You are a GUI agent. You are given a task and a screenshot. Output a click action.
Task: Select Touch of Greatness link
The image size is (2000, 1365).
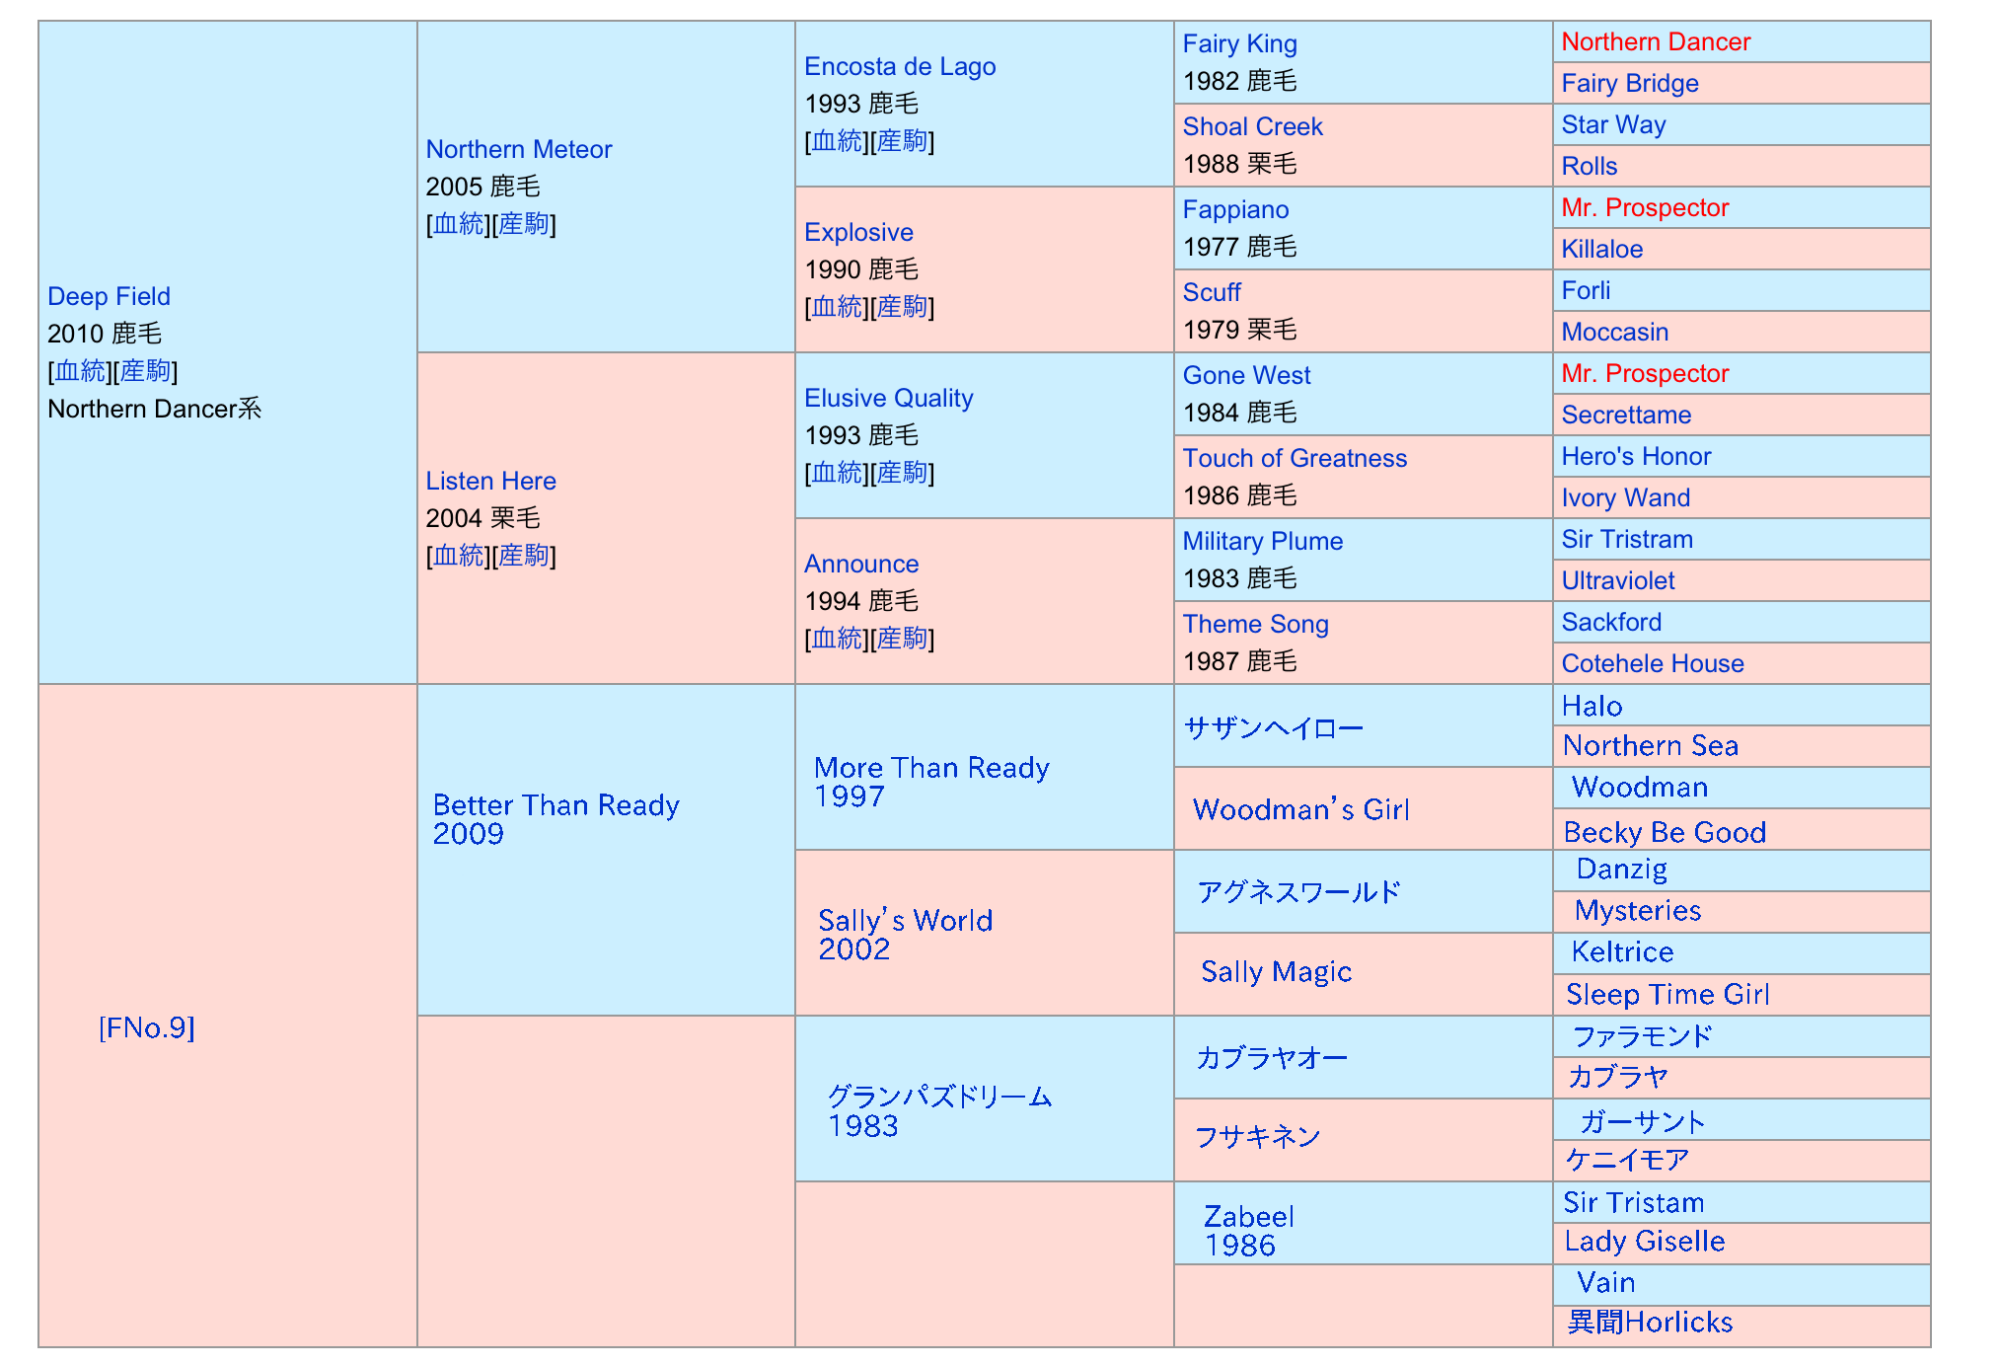(x=1294, y=458)
